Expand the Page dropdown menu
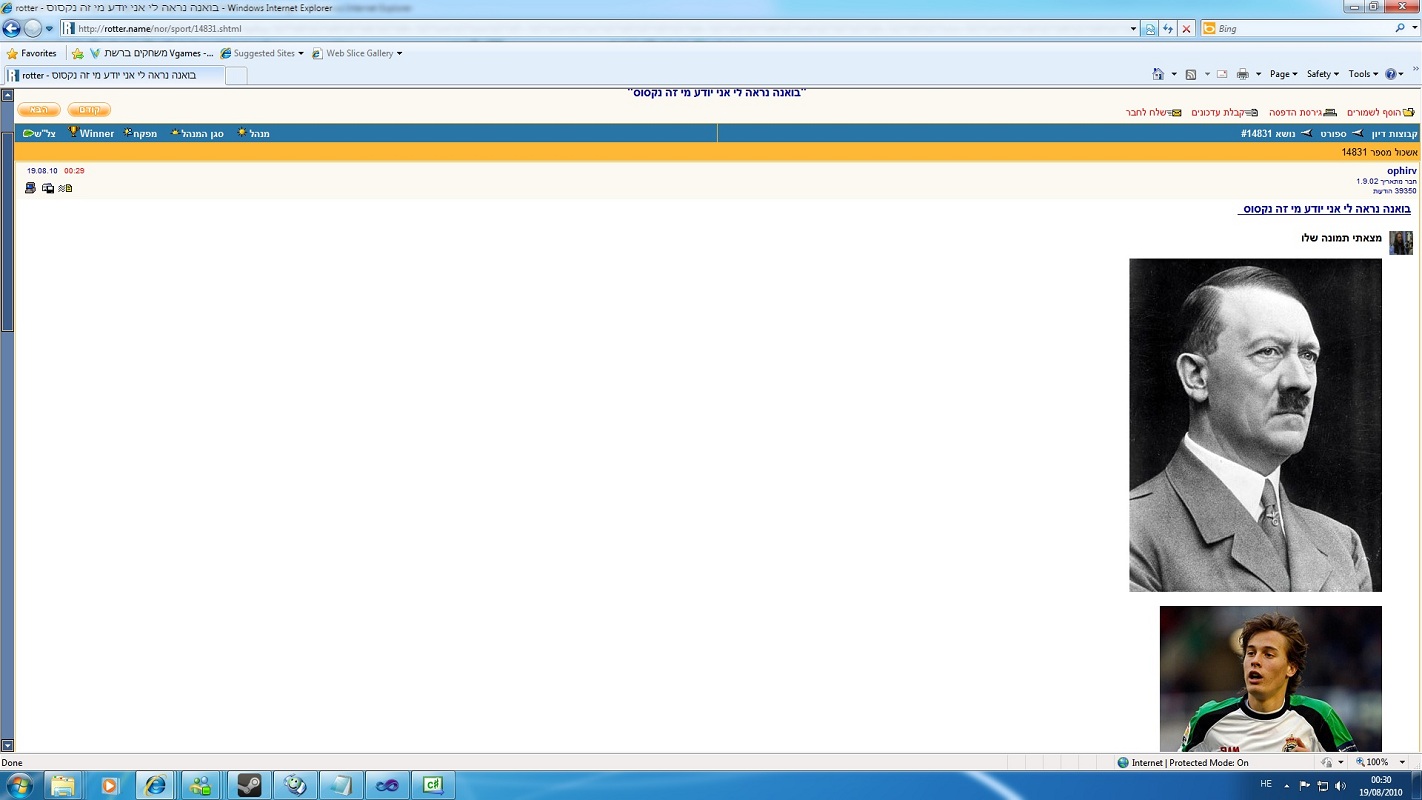Image resolution: width=1422 pixels, height=800 pixels. point(1283,74)
